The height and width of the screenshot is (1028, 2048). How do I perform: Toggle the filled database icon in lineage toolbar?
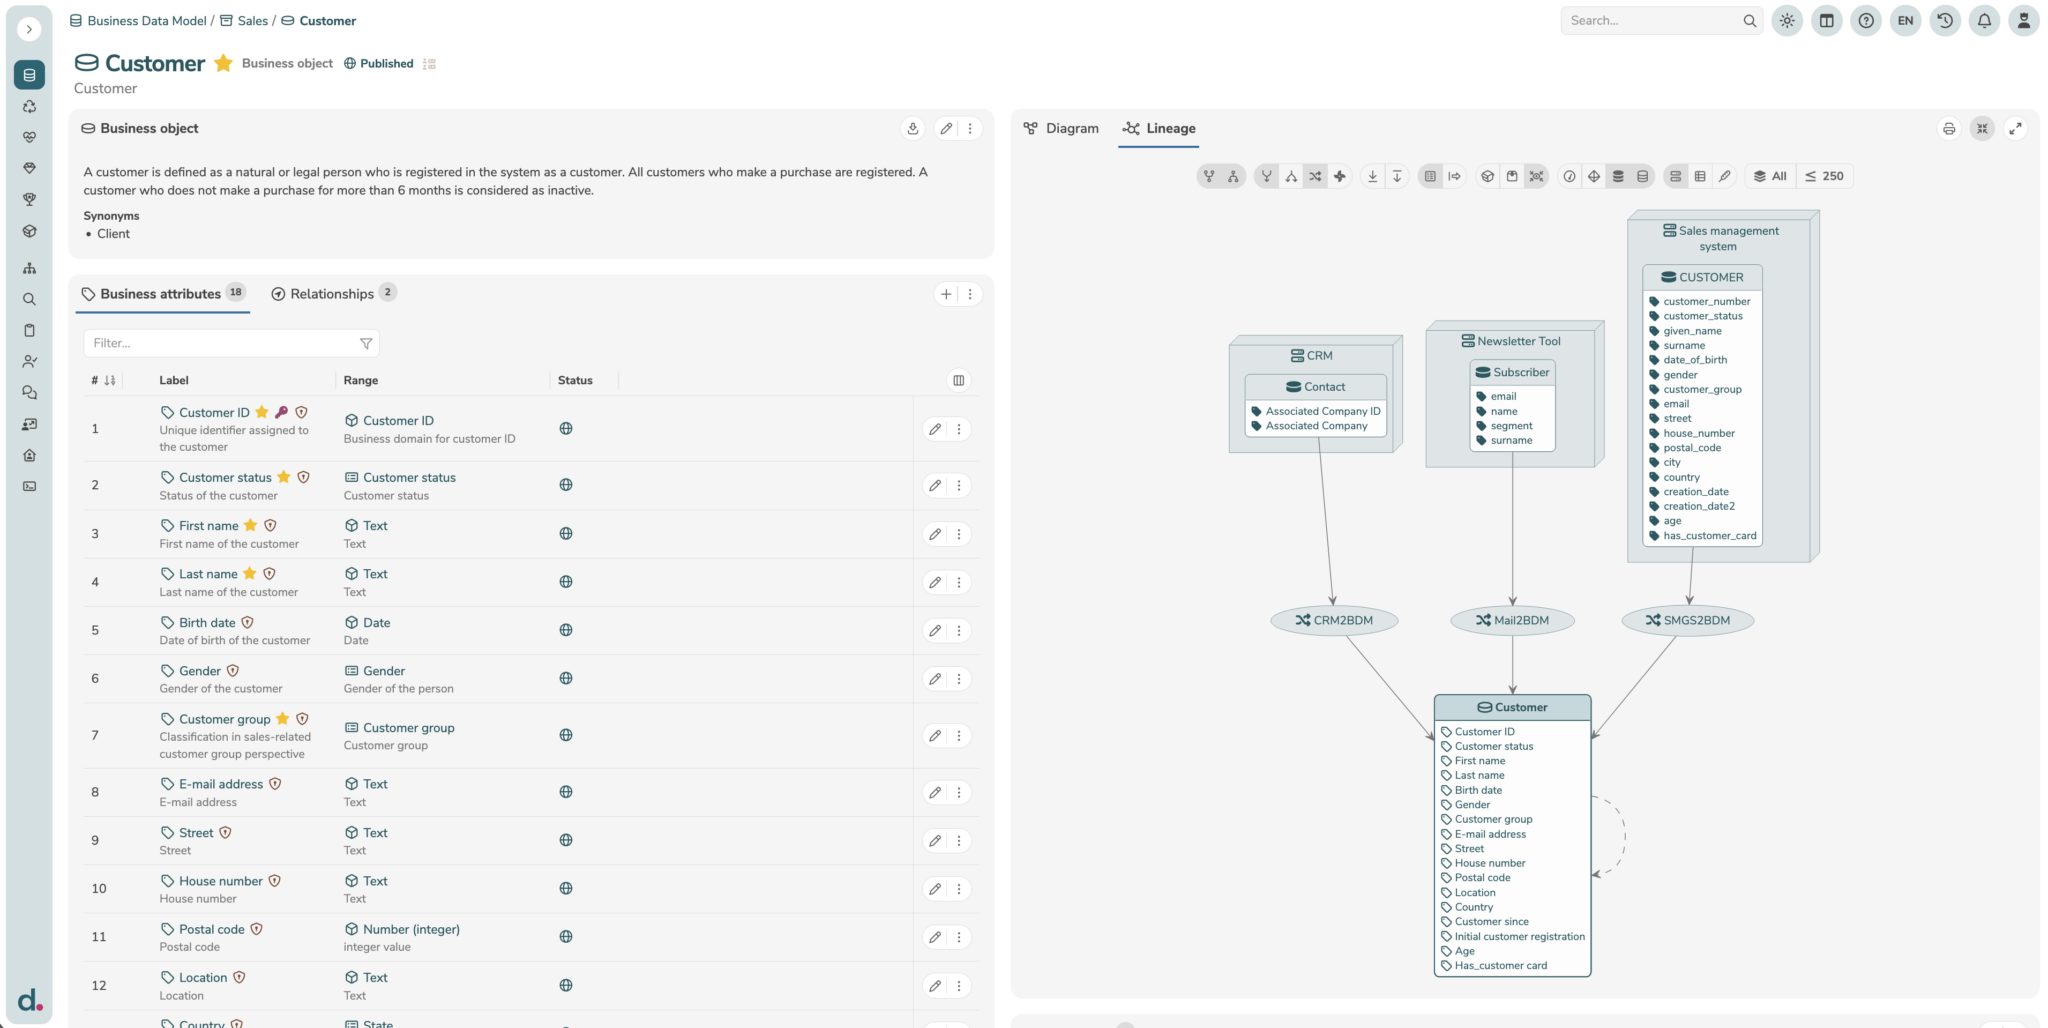point(1618,177)
